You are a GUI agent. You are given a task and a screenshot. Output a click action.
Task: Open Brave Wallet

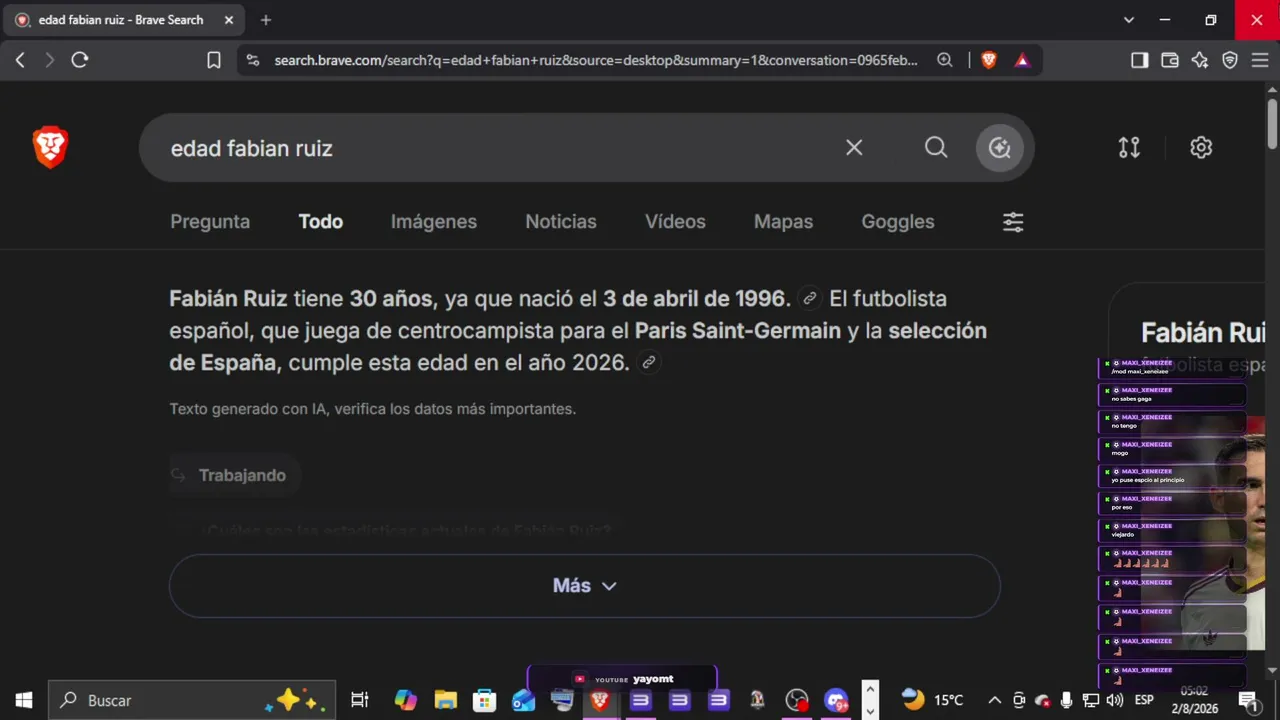1169,60
